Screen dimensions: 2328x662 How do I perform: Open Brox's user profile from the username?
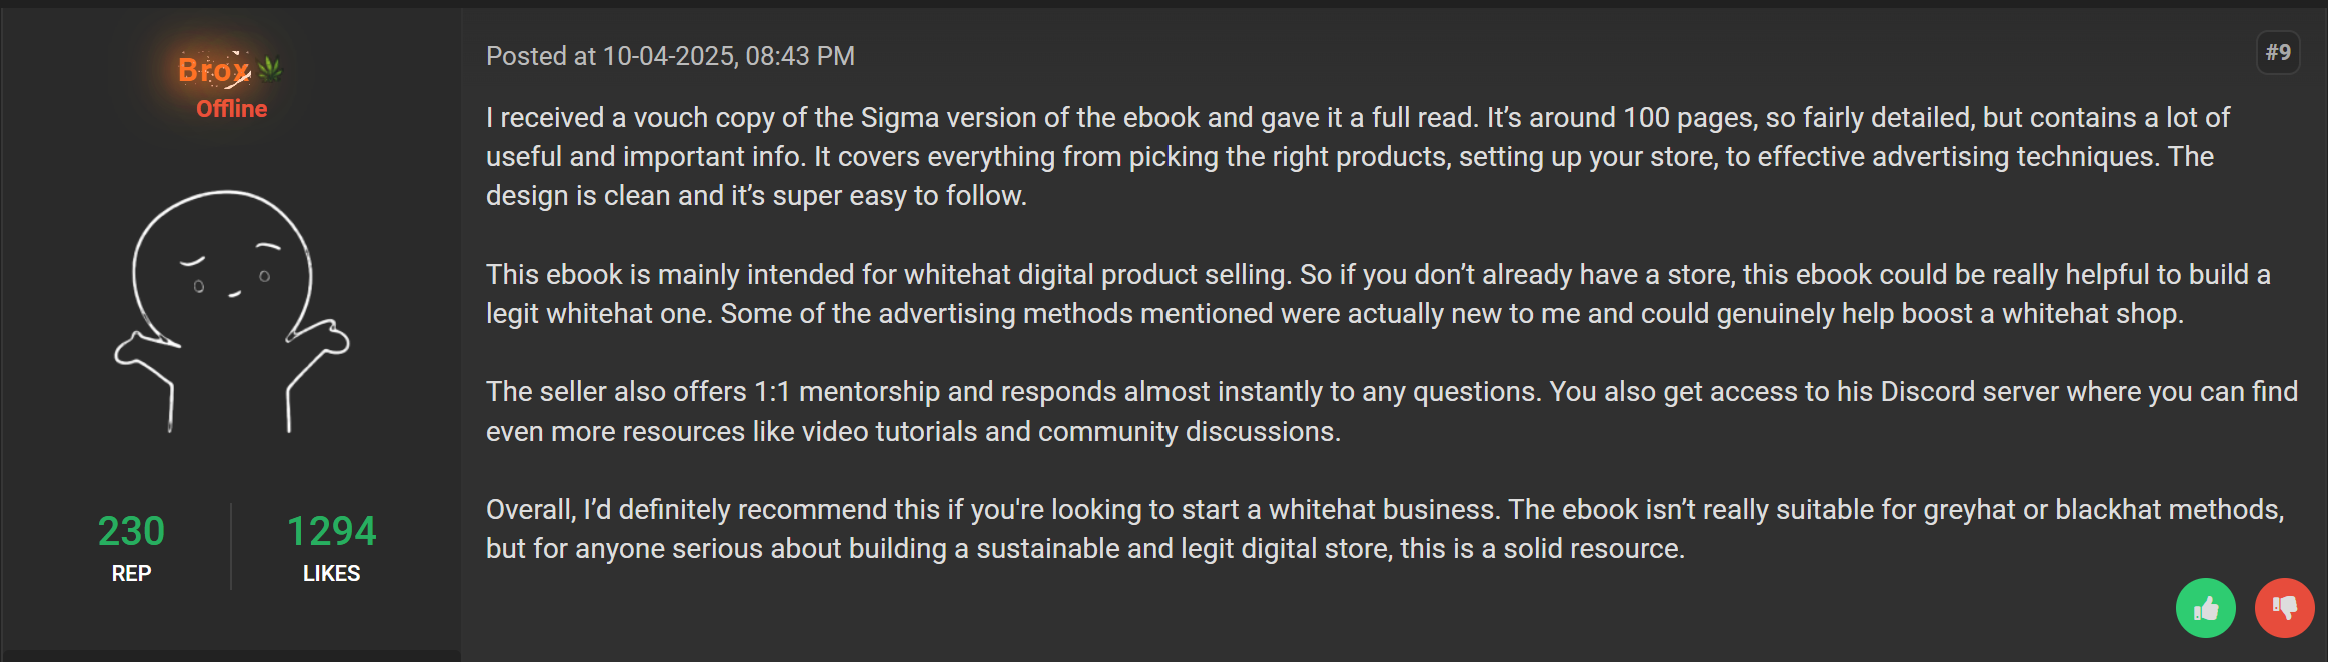point(214,69)
